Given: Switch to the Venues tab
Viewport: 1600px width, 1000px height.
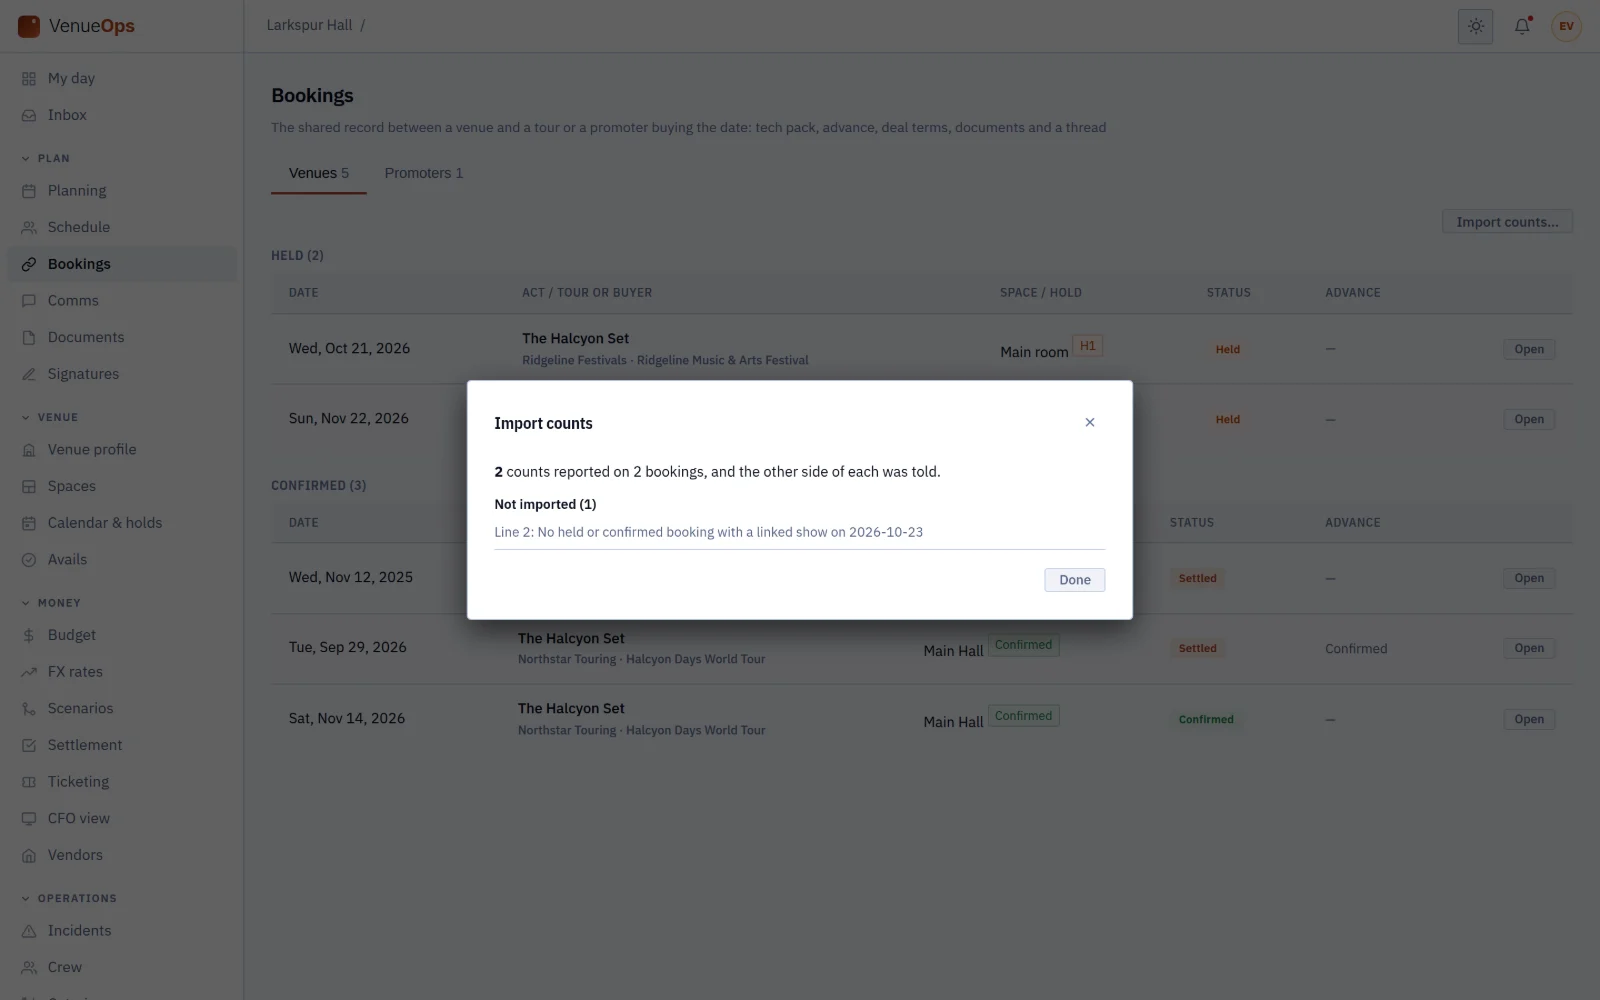Looking at the screenshot, I should point(319,173).
